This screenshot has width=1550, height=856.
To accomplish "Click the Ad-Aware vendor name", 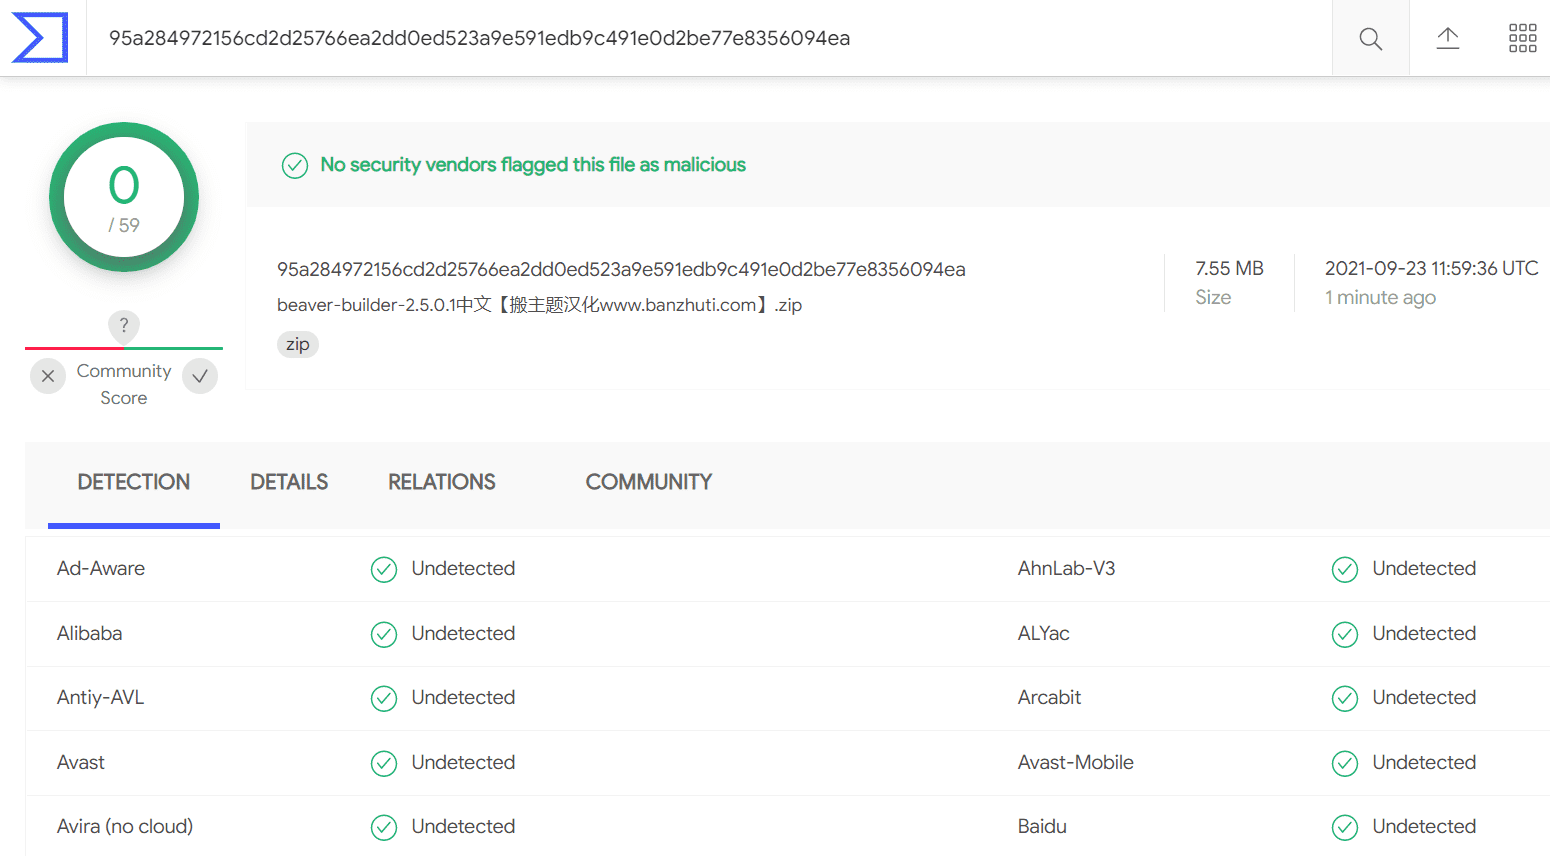I will click(x=101, y=568).
